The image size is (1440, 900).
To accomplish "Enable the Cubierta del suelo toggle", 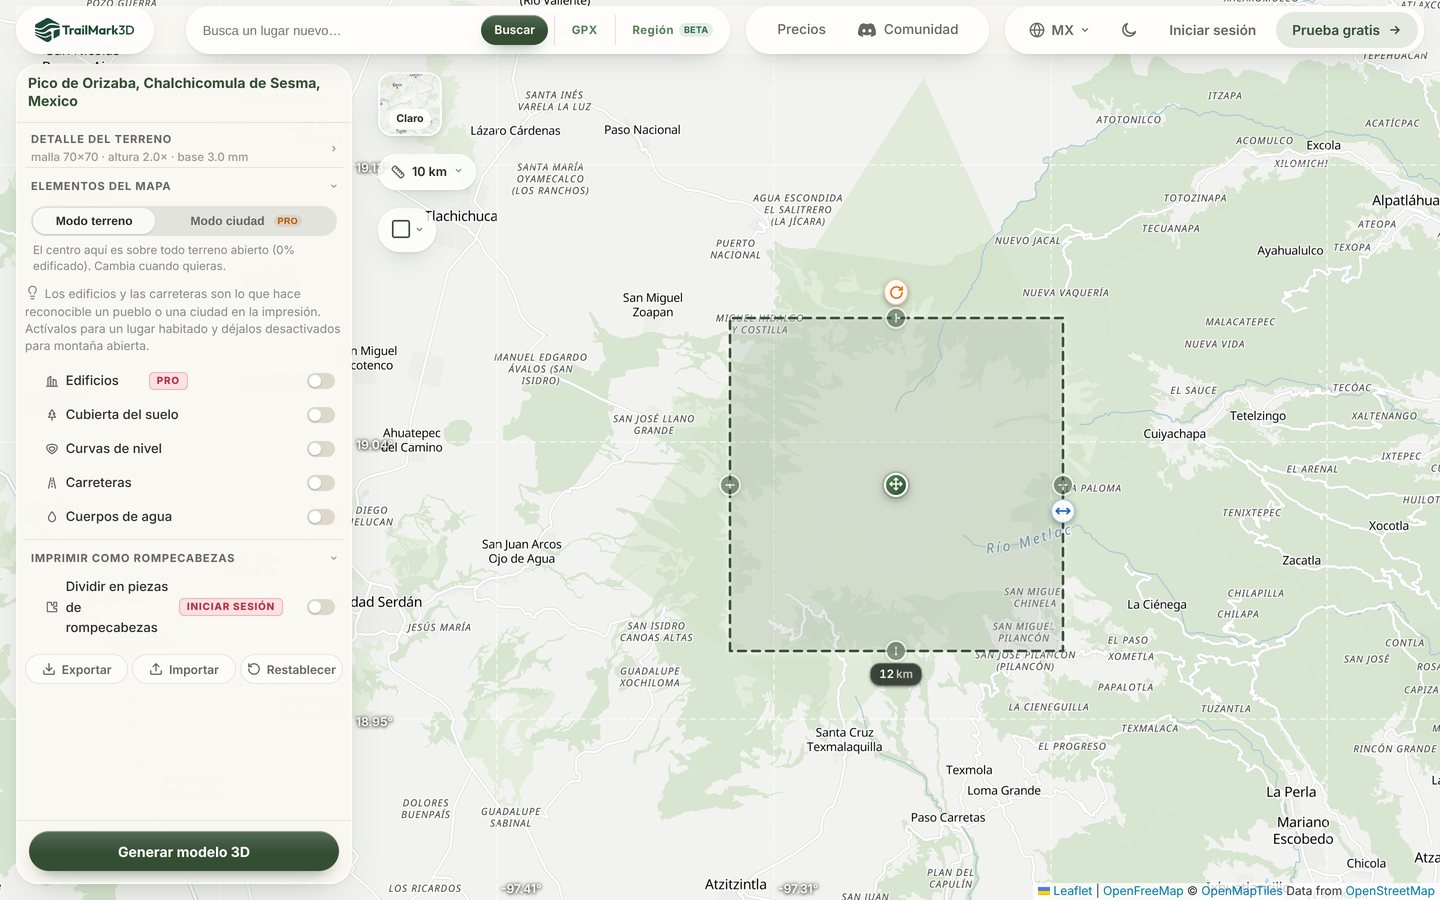I will [x=321, y=415].
